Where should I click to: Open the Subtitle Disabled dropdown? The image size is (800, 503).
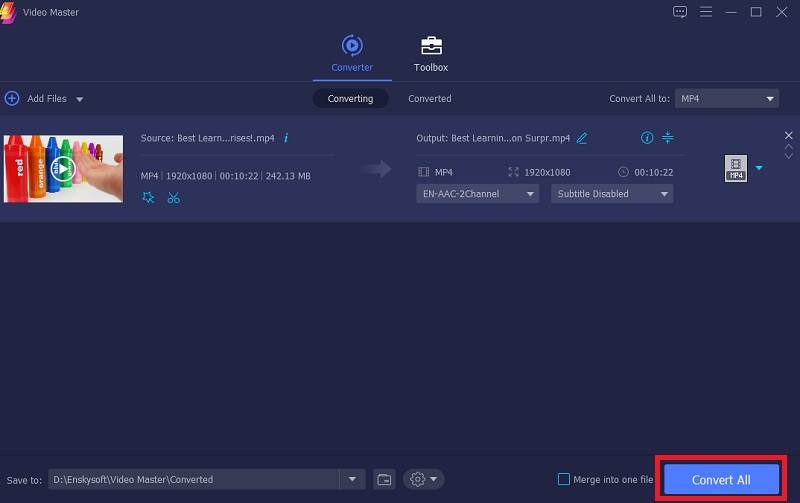pos(611,194)
